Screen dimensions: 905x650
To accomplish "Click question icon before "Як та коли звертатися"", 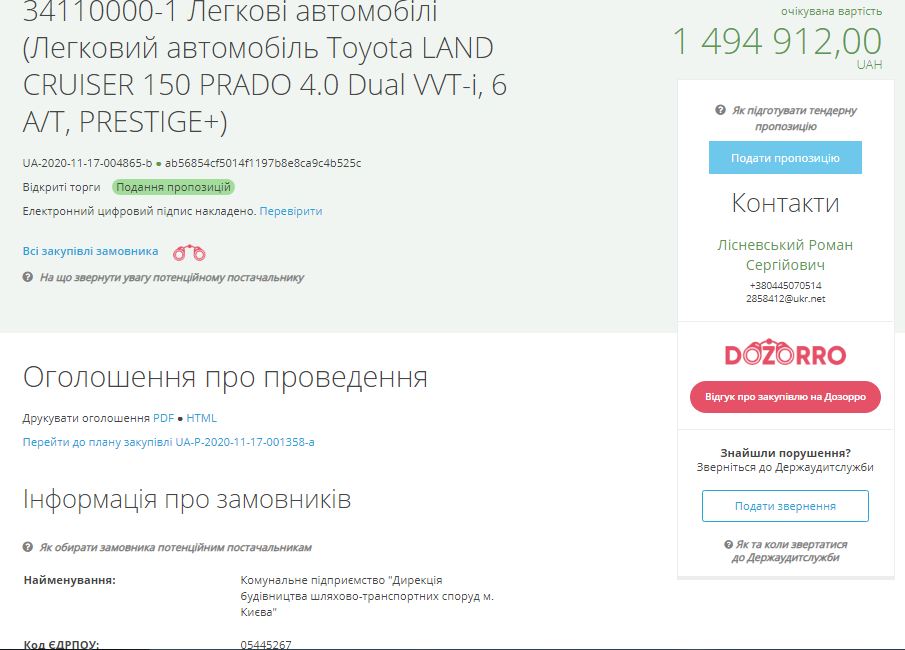I will (x=729, y=544).
